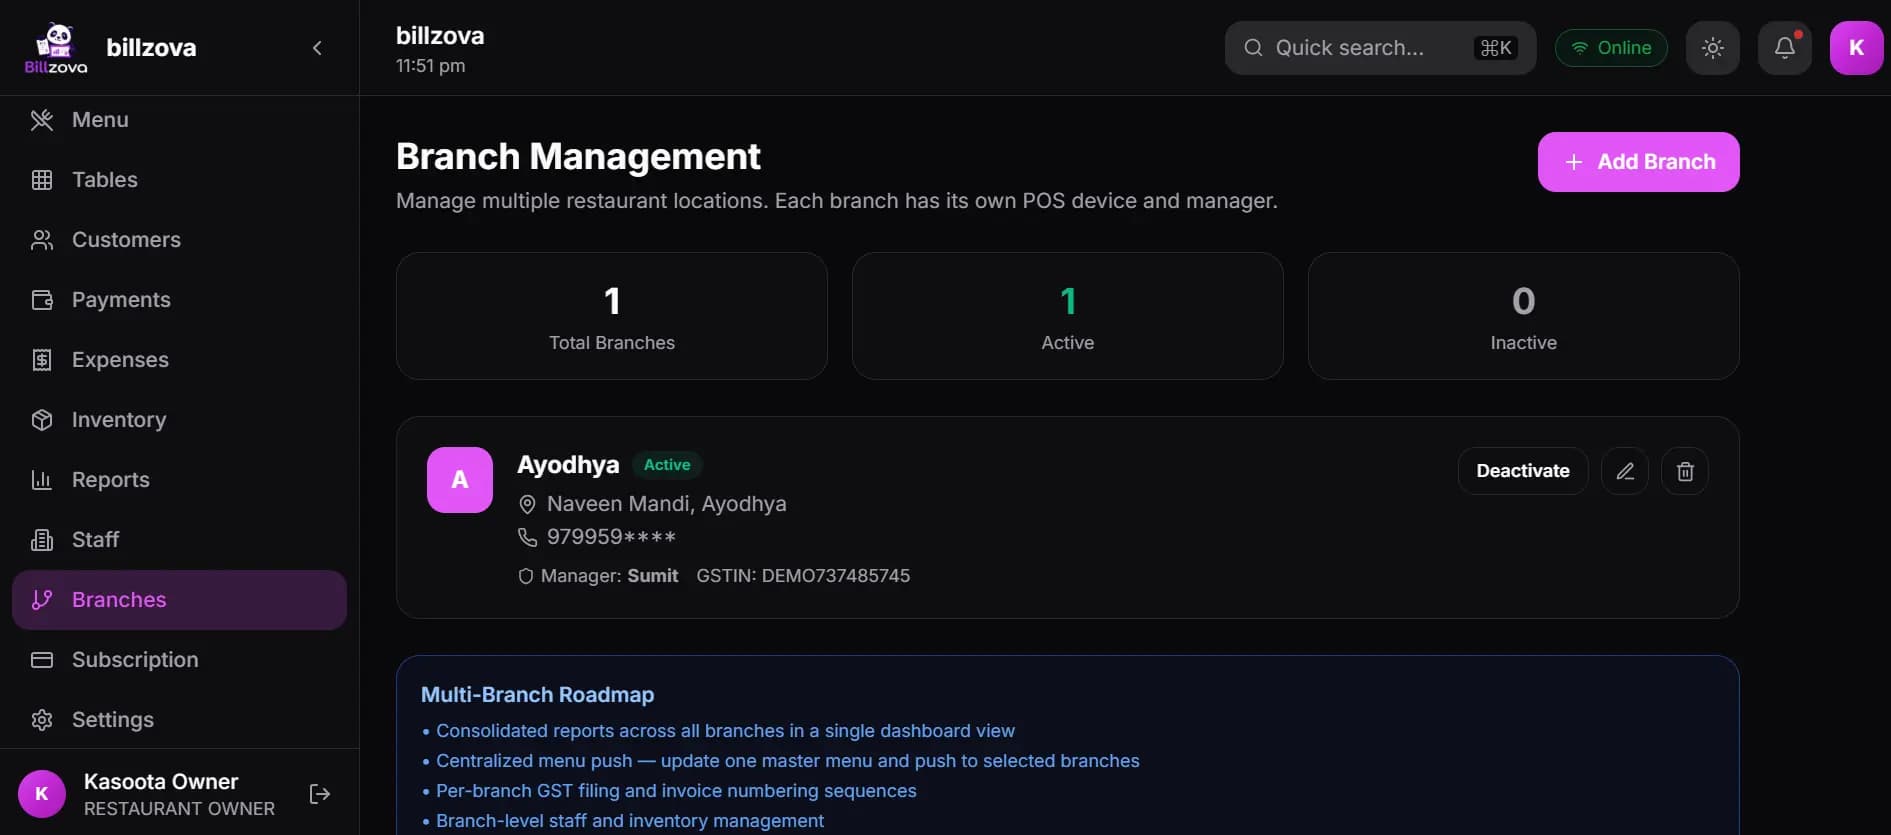Screen dimensions: 1891x835
Task: Open the Menu section in the sidebar
Action: pyautogui.click(x=180, y=120)
